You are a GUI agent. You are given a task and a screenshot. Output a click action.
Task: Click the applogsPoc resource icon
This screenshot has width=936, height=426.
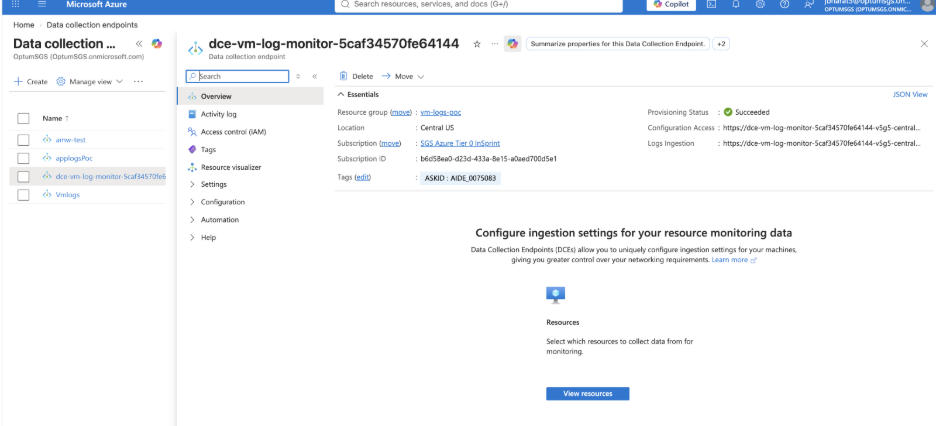(47, 158)
